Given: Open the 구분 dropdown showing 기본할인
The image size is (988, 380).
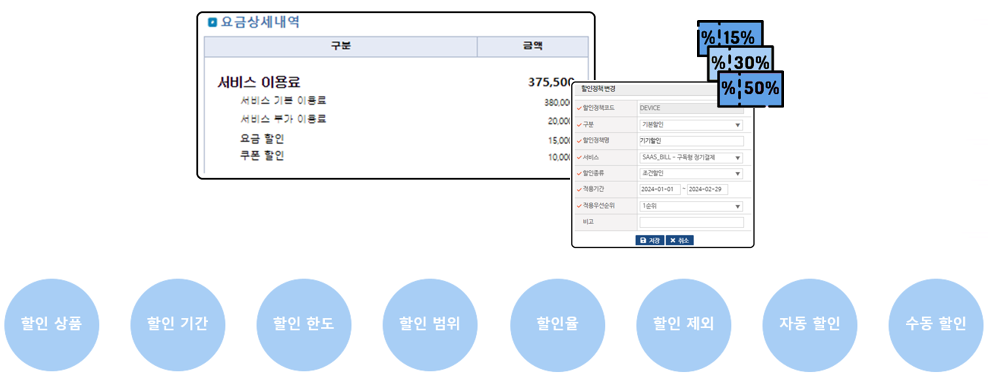Looking at the screenshot, I should click(691, 125).
